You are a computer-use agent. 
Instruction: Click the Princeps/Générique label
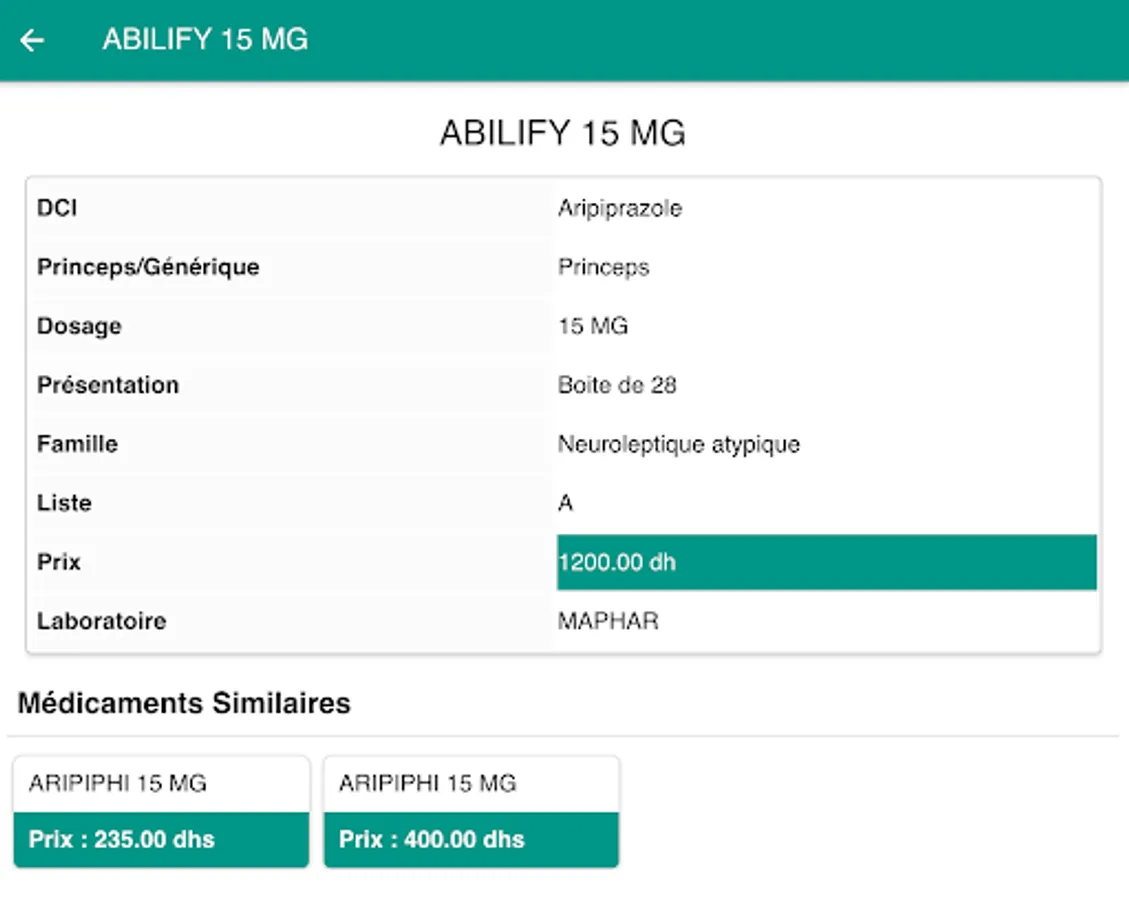(148, 267)
